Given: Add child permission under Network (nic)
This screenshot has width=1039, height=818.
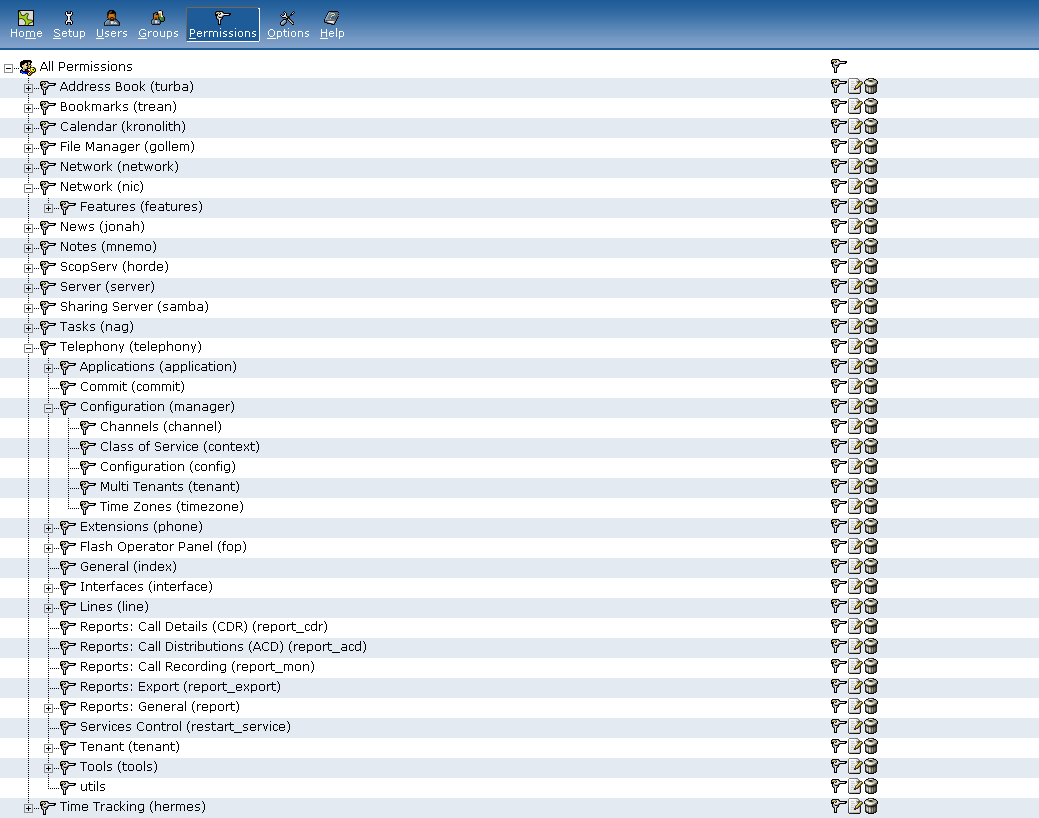Looking at the screenshot, I should [838, 186].
